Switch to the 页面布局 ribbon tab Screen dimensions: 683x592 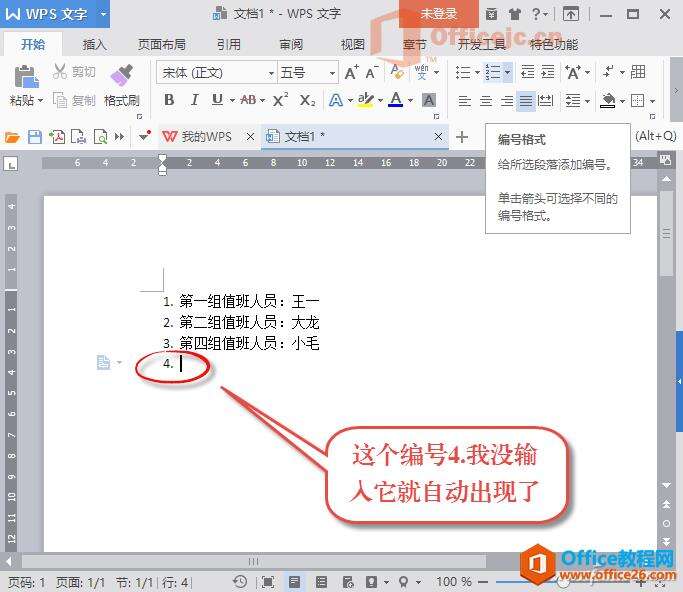162,44
